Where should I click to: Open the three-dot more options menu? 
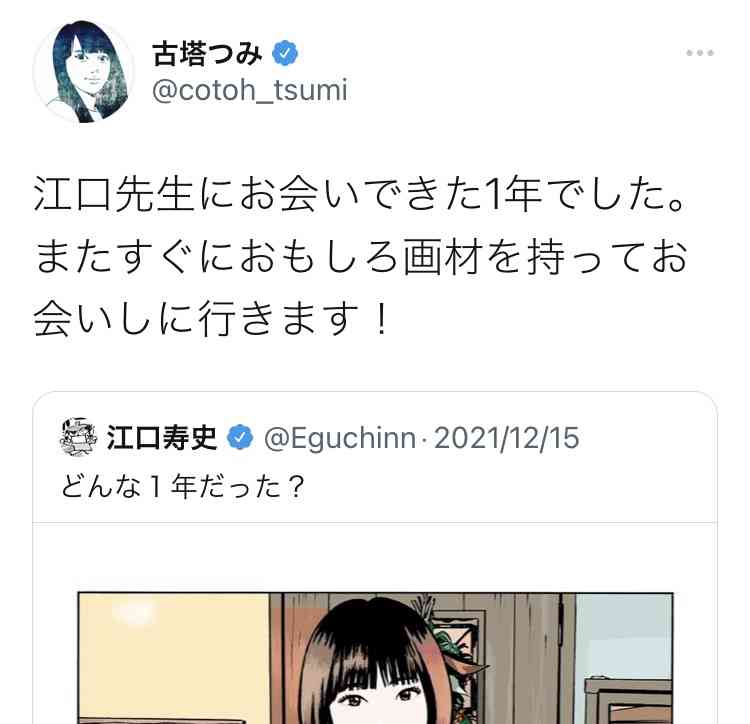[700, 53]
